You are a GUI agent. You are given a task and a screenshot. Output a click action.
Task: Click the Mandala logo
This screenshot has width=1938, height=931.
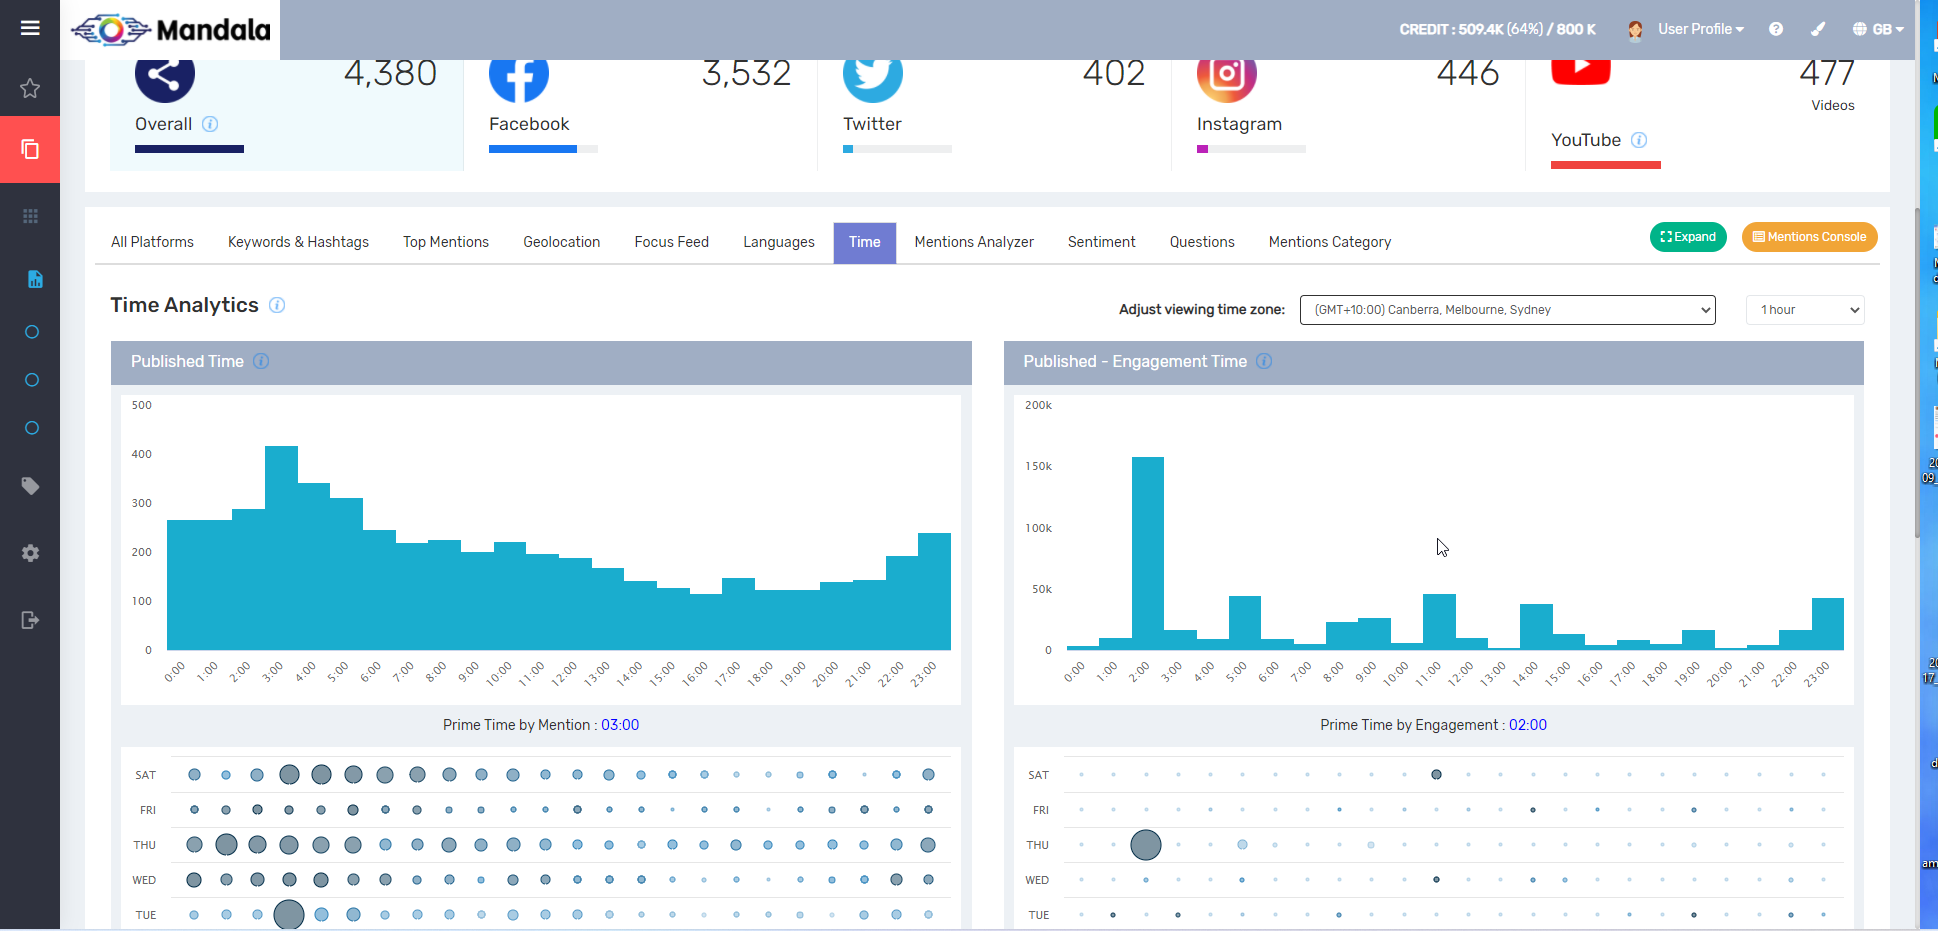[168, 30]
